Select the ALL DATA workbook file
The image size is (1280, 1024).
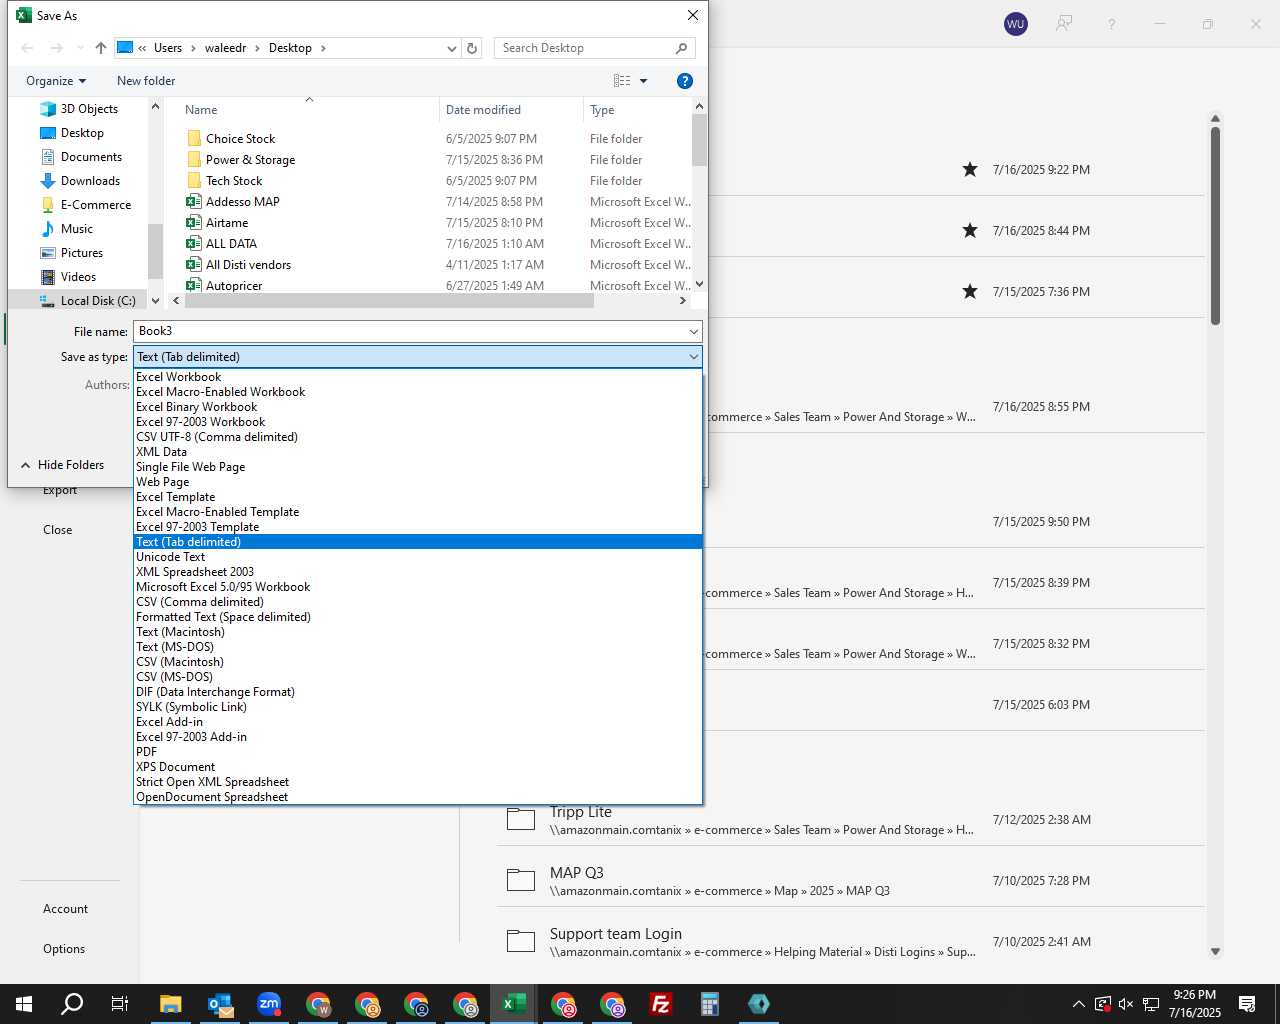231,244
